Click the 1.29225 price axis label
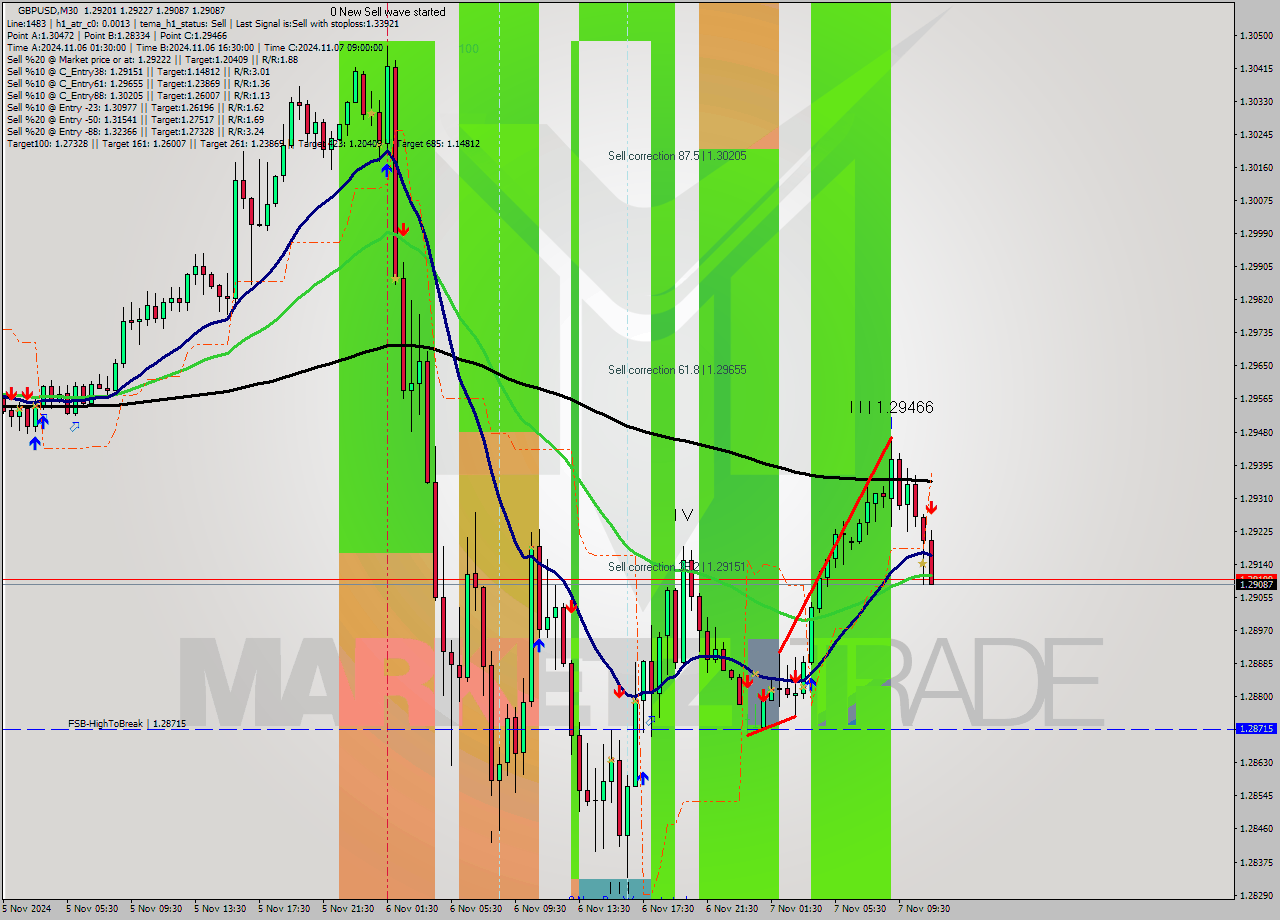This screenshot has height=920, width=1280. point(1256,531)
